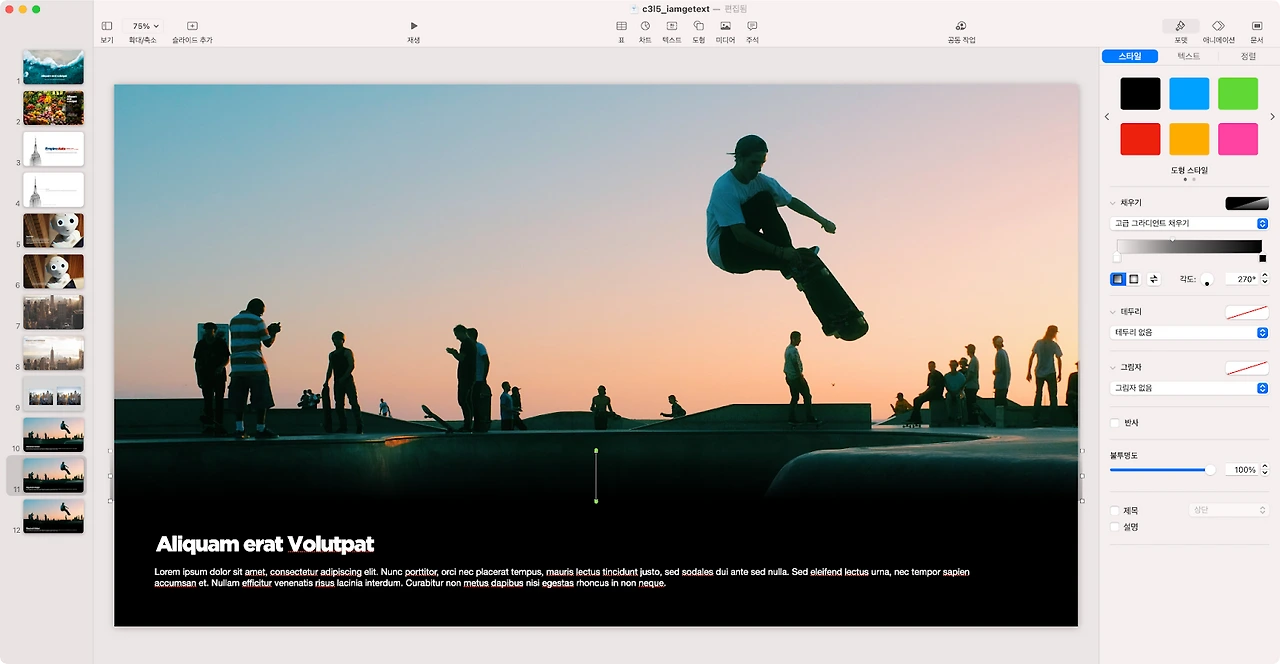
Task: Choose the radial gradient type button
Action: pos(1134,279)
